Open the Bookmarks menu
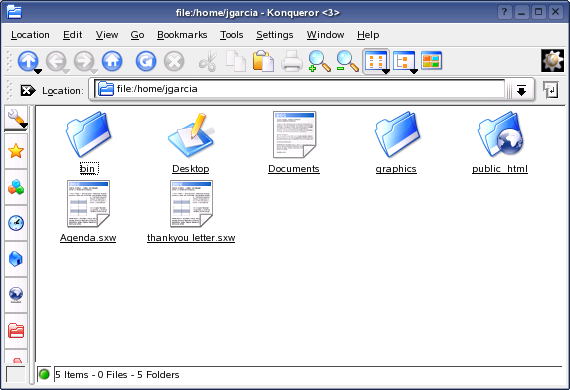This screenshot has width=570, height=390. [182, 35]
